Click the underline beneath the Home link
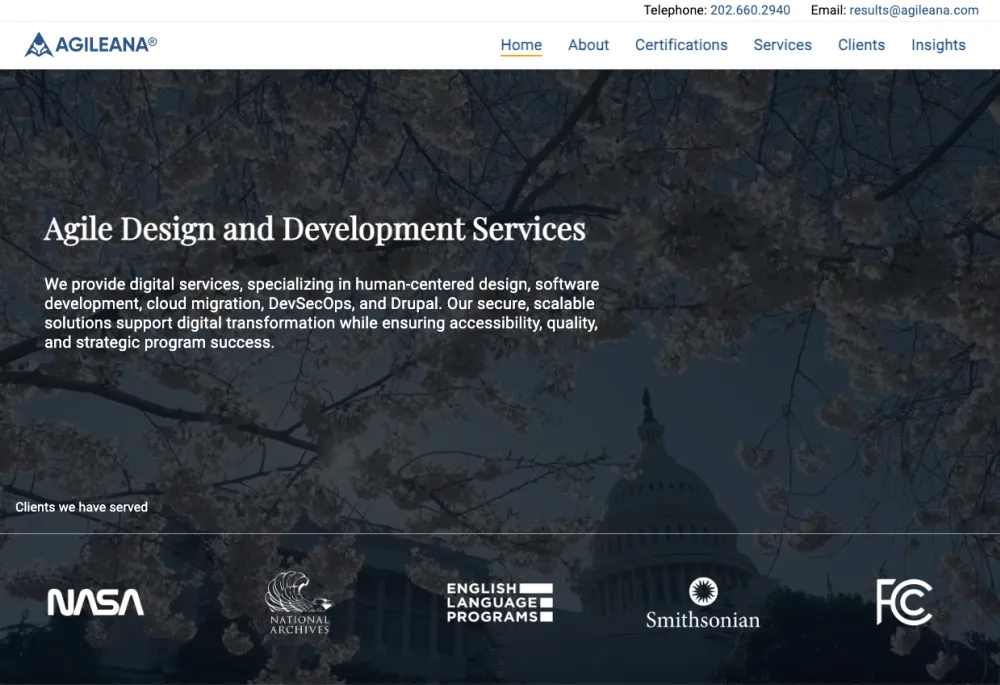The width and height of the screenshot is (1000, 685). pyautogui.click(x=521, y=56)
